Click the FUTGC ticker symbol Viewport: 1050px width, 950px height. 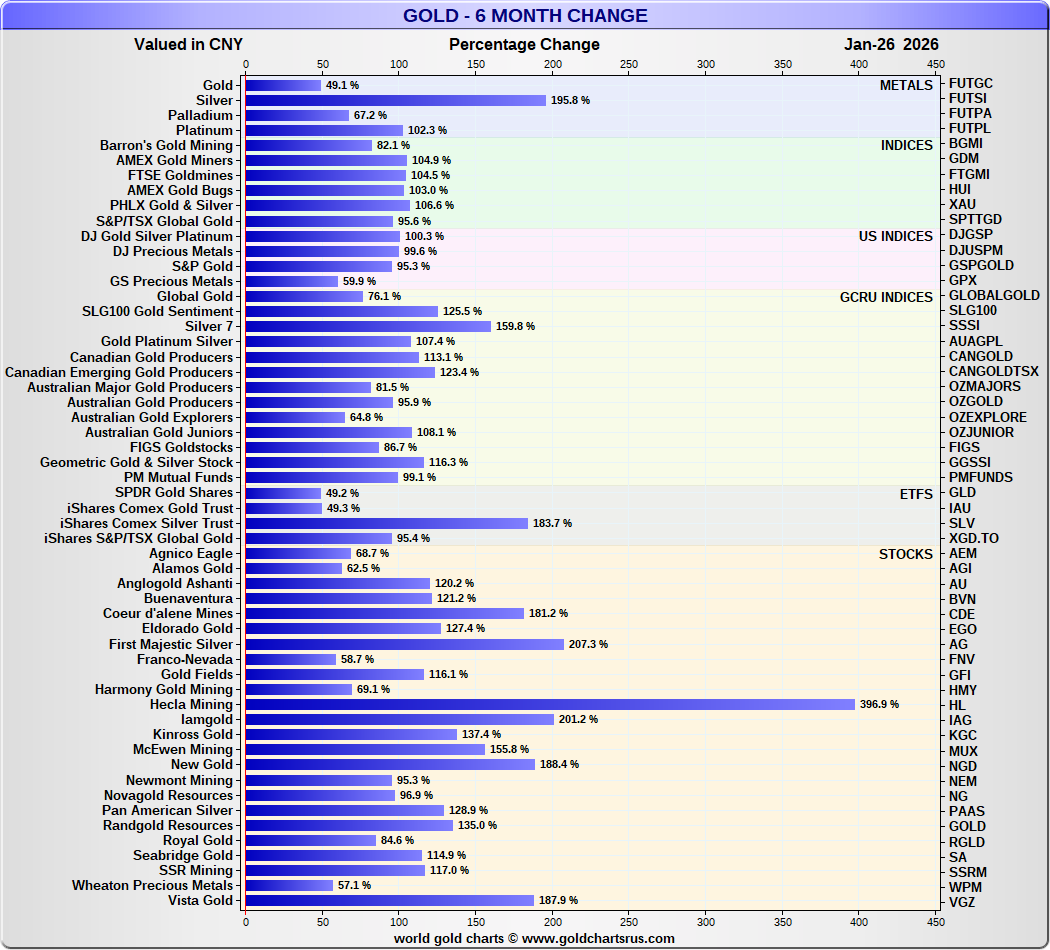(971, 83)
